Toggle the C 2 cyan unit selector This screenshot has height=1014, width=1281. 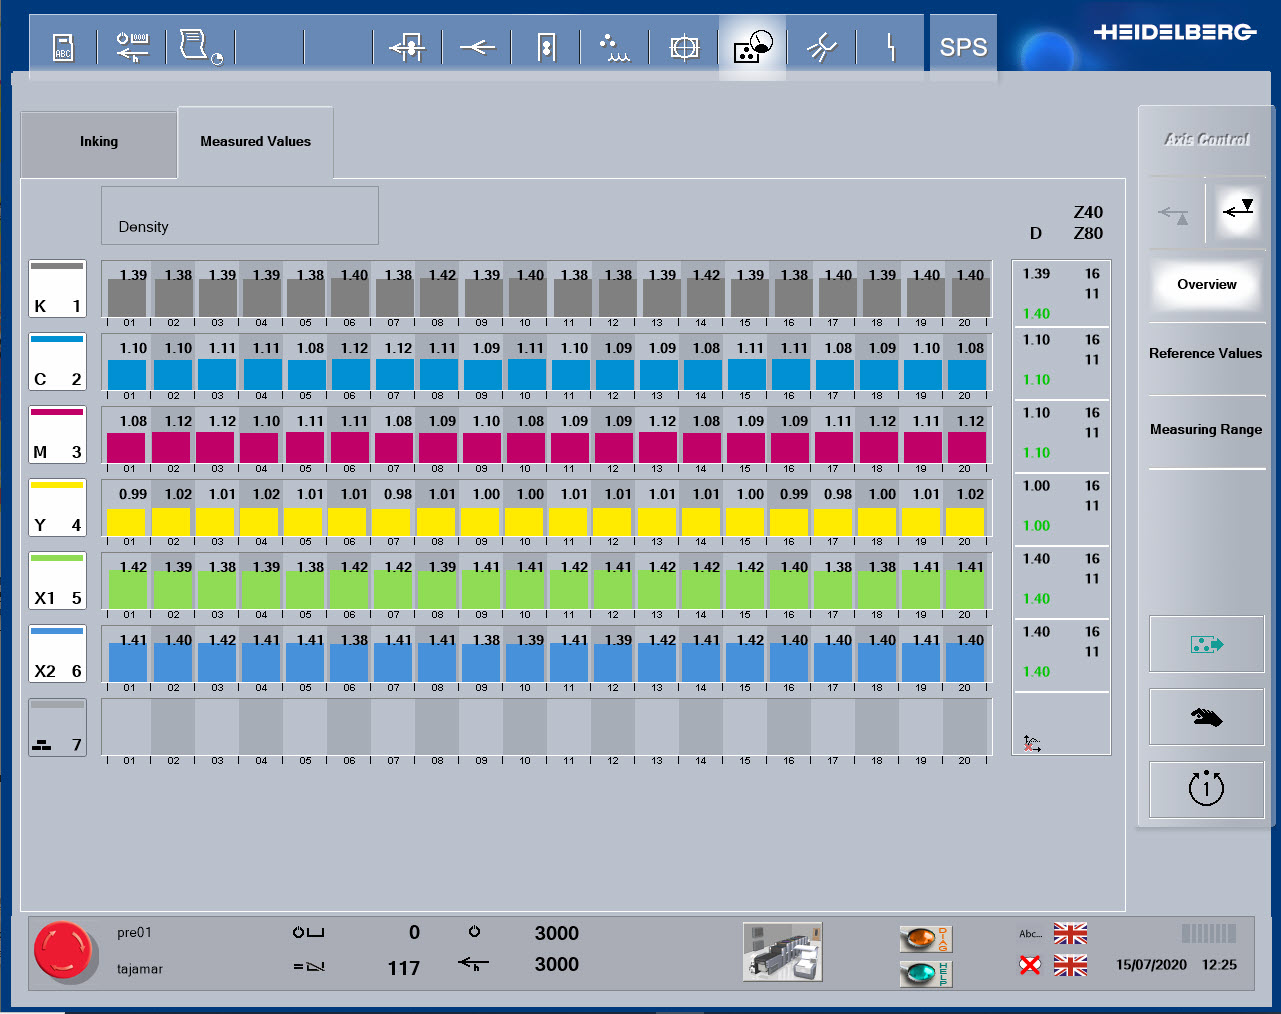click(58, 361)
